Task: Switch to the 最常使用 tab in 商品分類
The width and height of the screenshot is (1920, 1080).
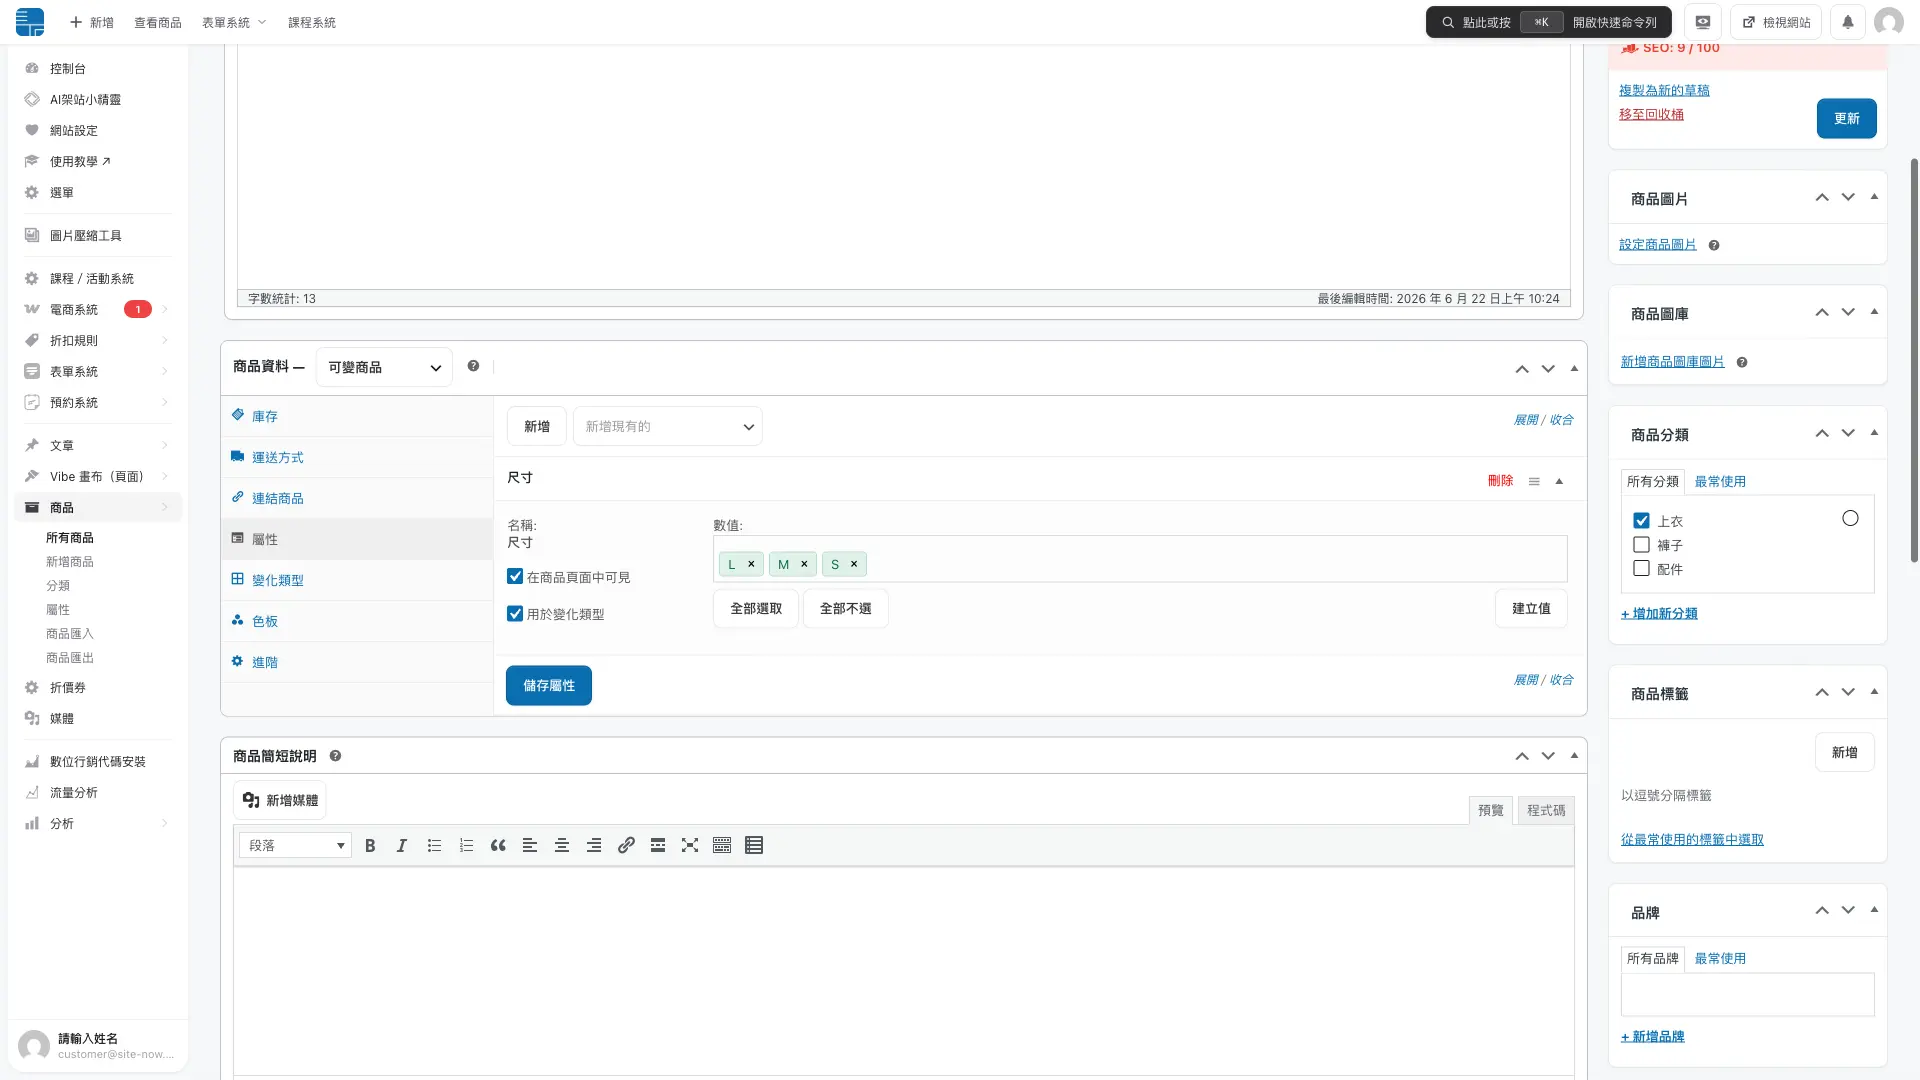Action: 1720,482
